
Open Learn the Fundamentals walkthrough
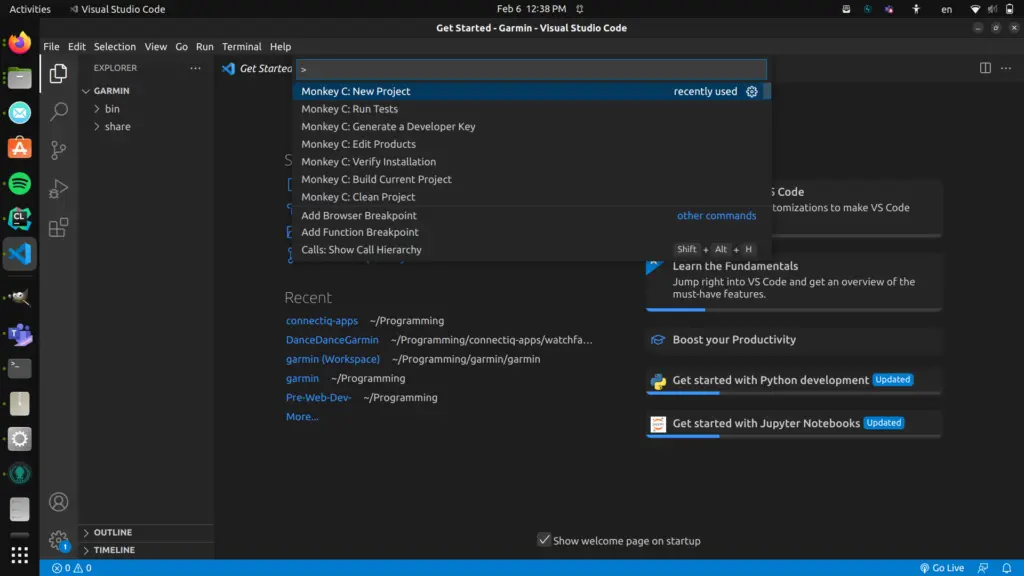793,281
